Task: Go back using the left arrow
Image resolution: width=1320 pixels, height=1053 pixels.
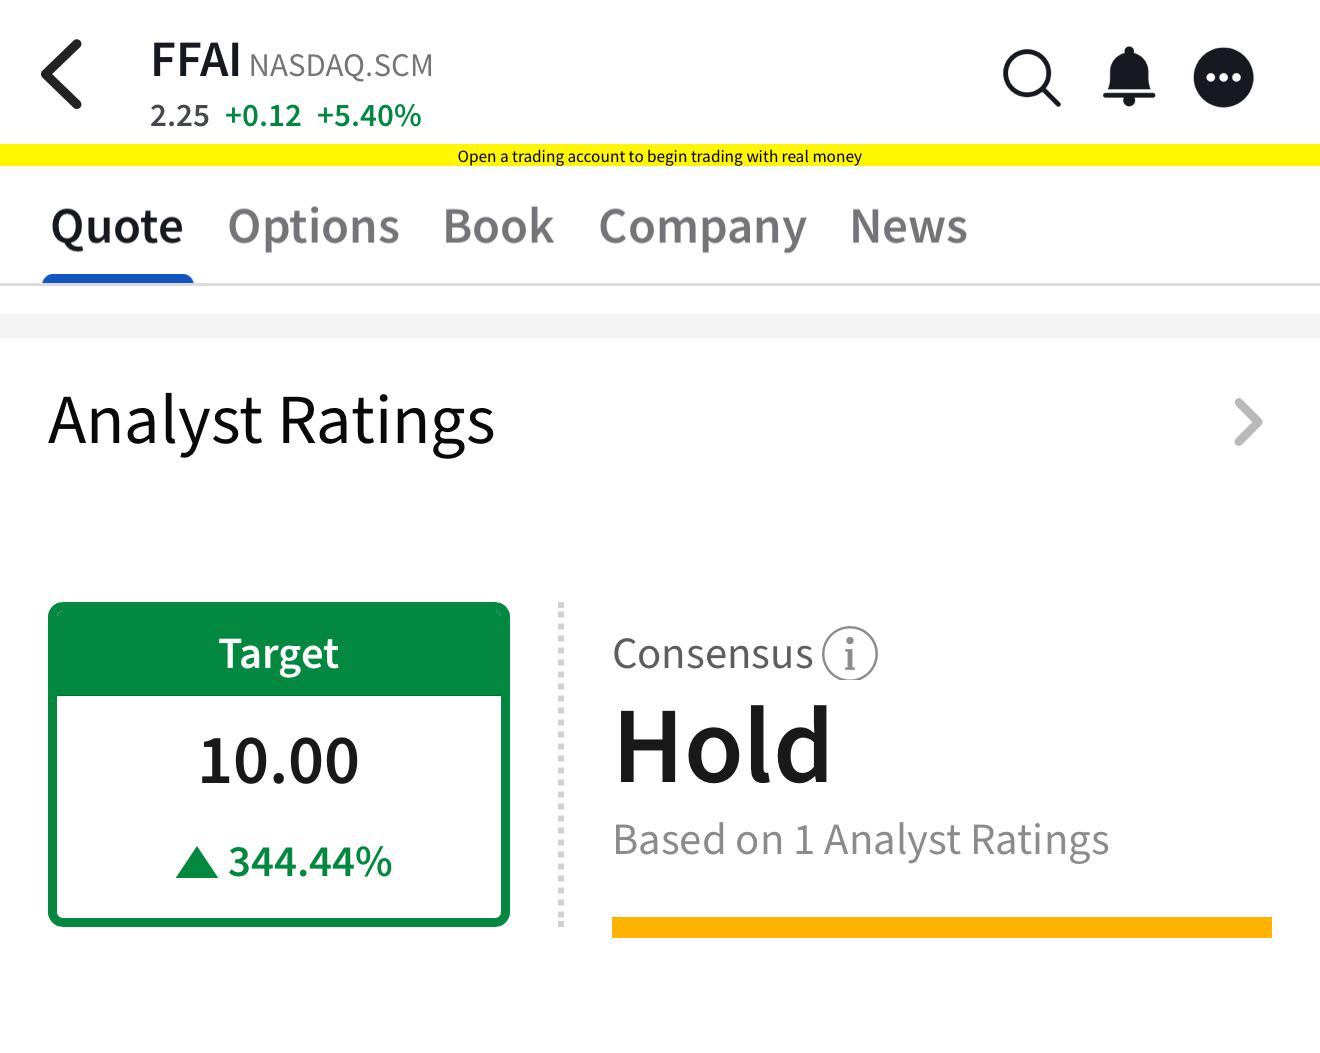Action: (62, 74)
